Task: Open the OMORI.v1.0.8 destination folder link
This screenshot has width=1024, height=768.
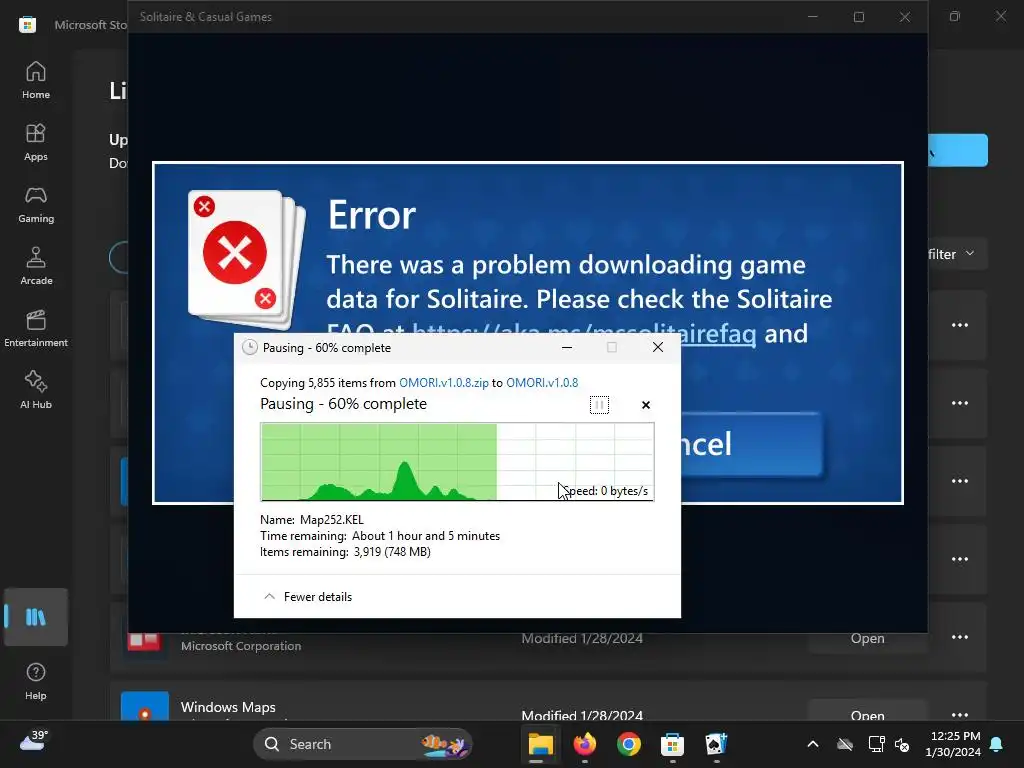Action: [x=542, y=383]
